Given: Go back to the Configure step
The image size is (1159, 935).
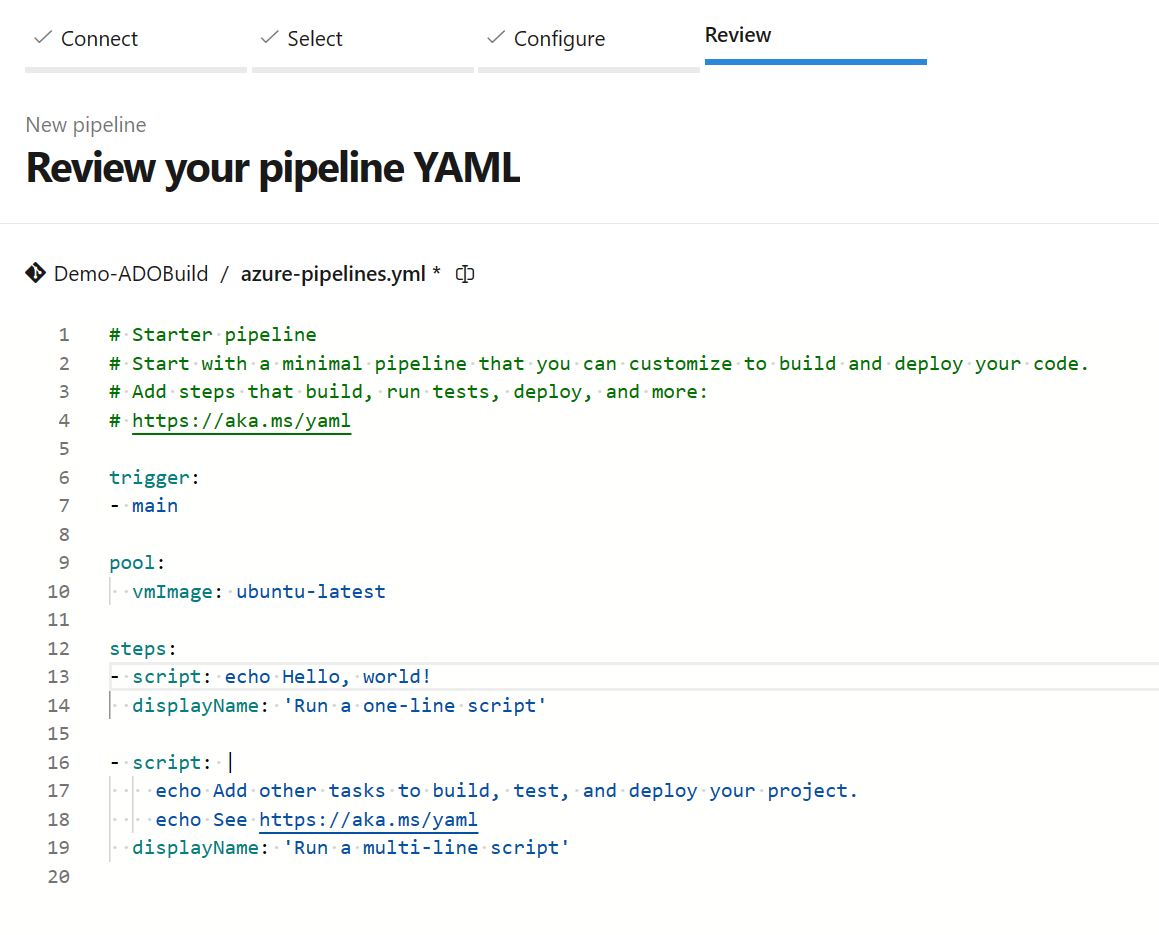Looking at the screenshot, I should pyautogui.click(x=559, y=38).
